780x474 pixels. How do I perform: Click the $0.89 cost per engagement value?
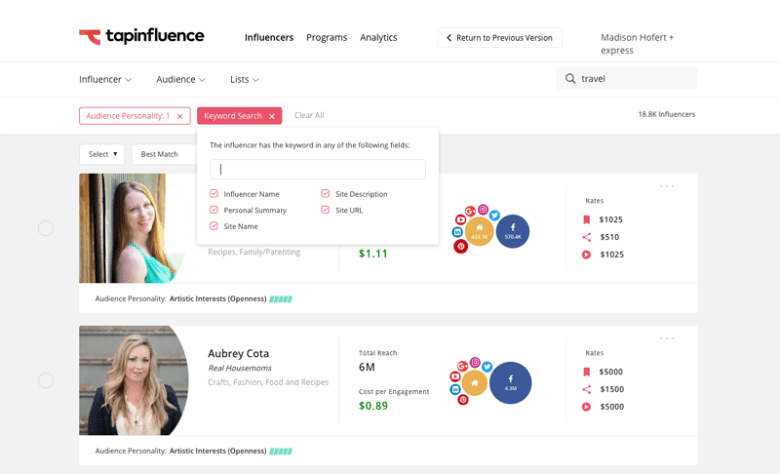click(373, 406)
